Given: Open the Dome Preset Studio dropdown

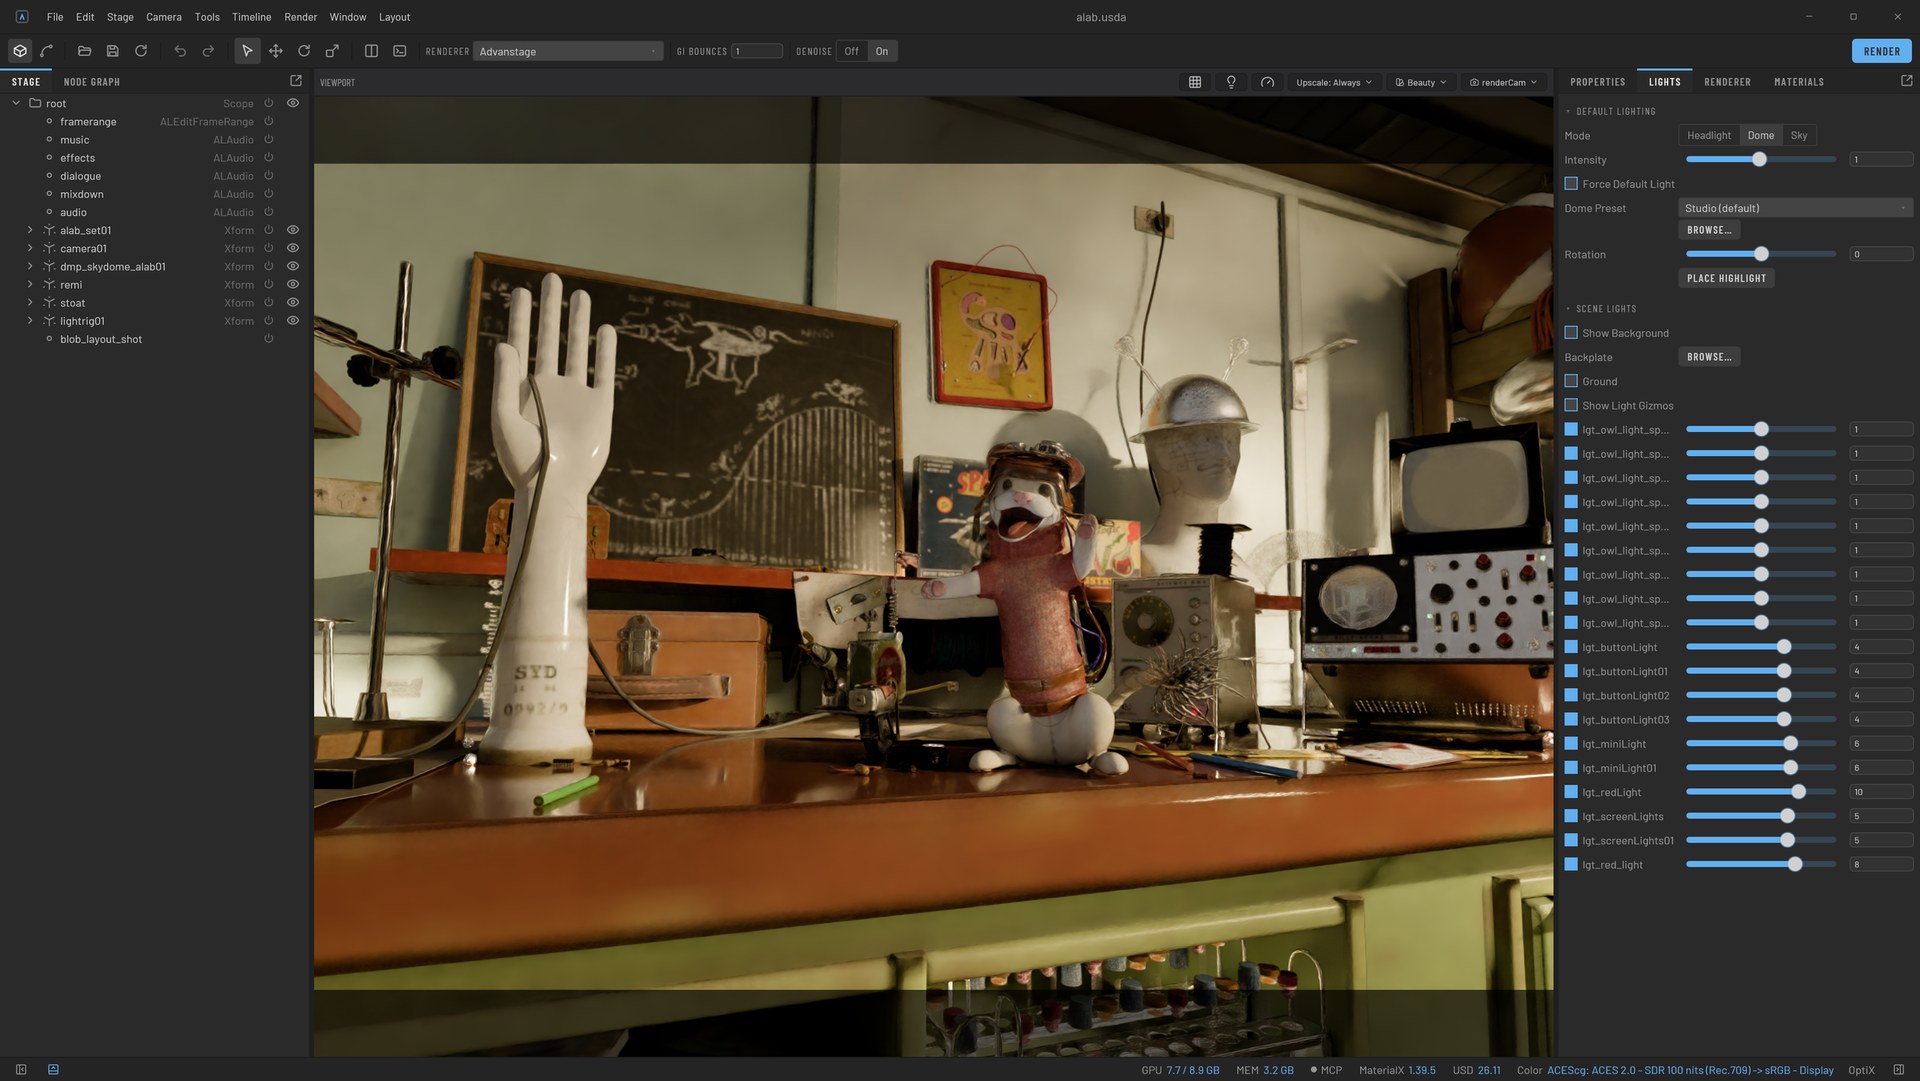Looking at the screenshot, I should click(1795, 208).
